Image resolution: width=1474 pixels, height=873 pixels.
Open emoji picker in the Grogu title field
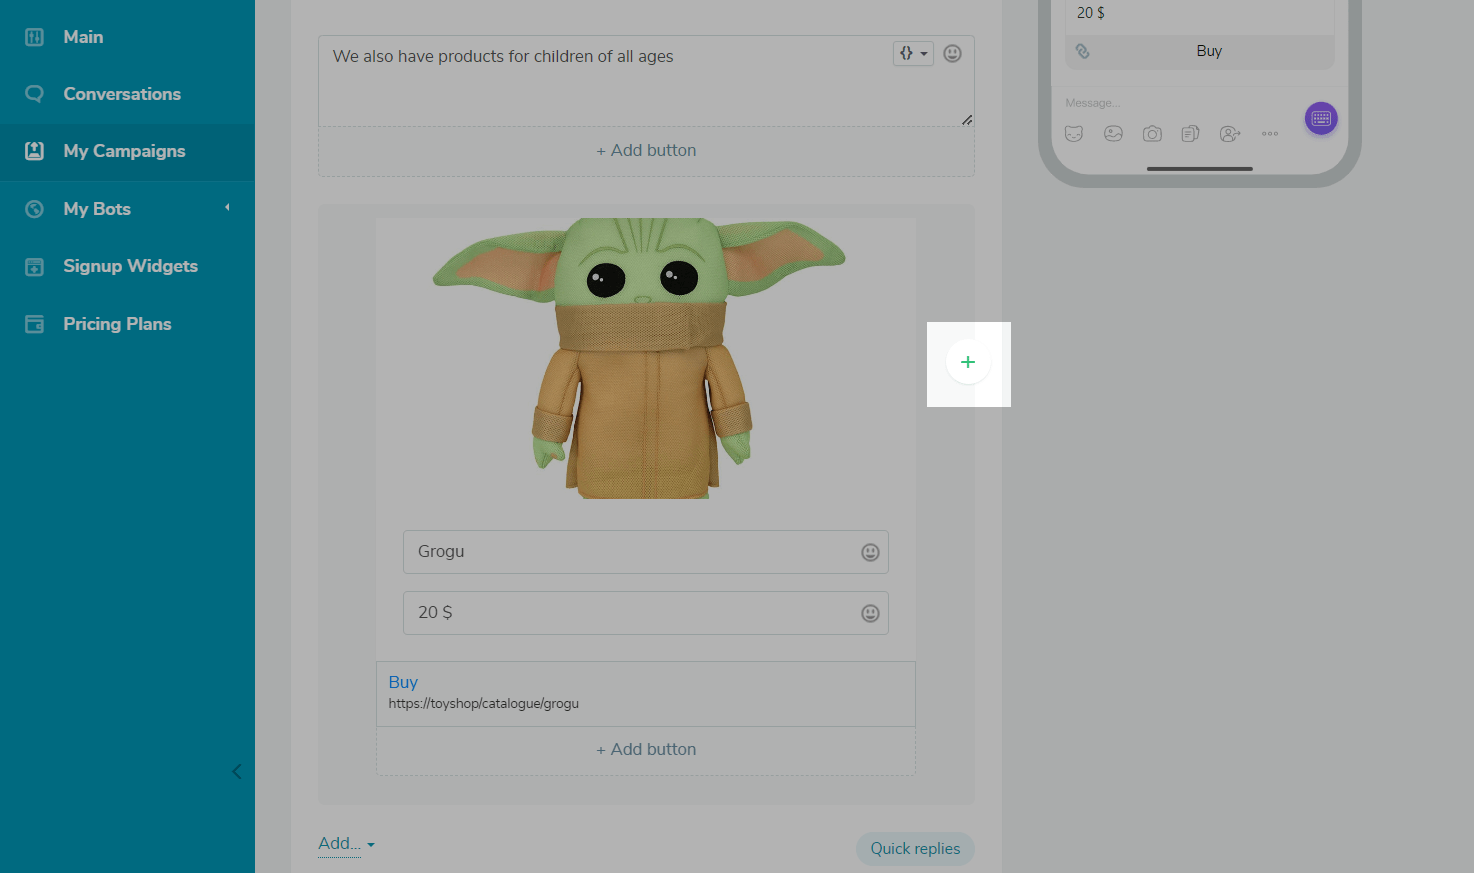[870, 552]
